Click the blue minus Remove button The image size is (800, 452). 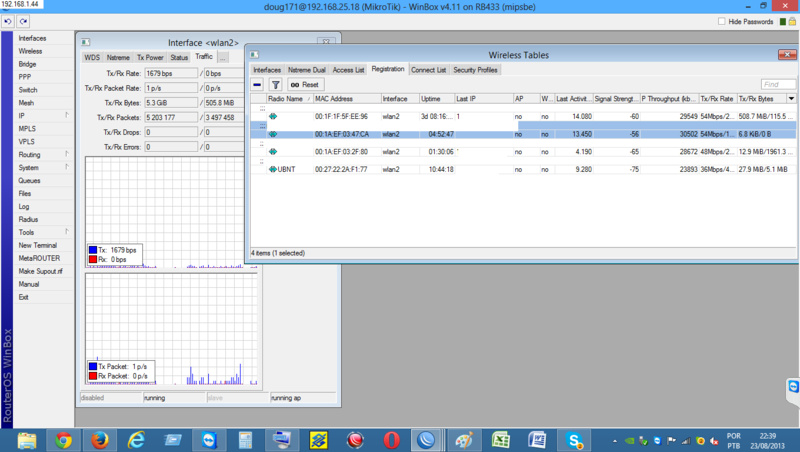click(x=257, y=85)
